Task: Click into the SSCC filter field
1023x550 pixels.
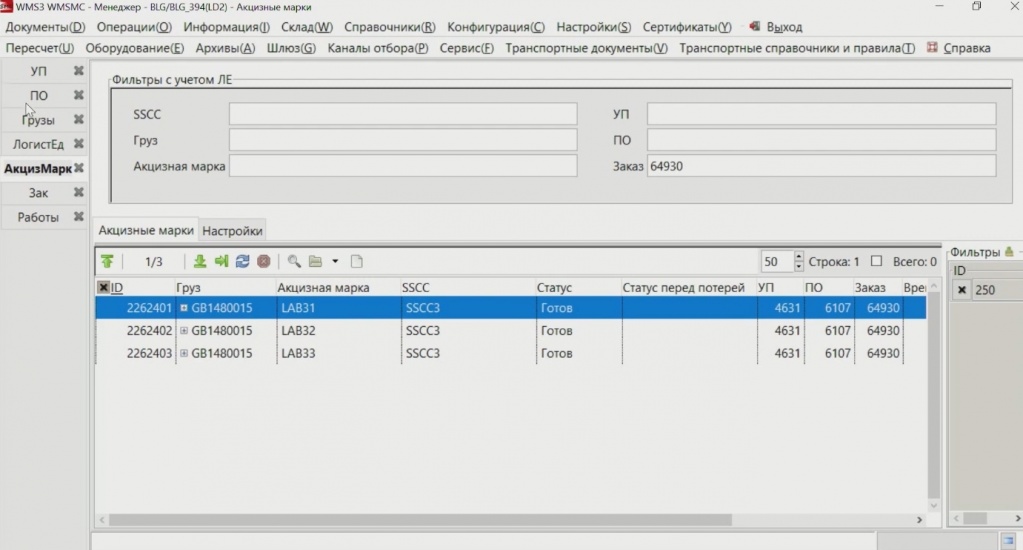Action: click(x=403, y=114)
